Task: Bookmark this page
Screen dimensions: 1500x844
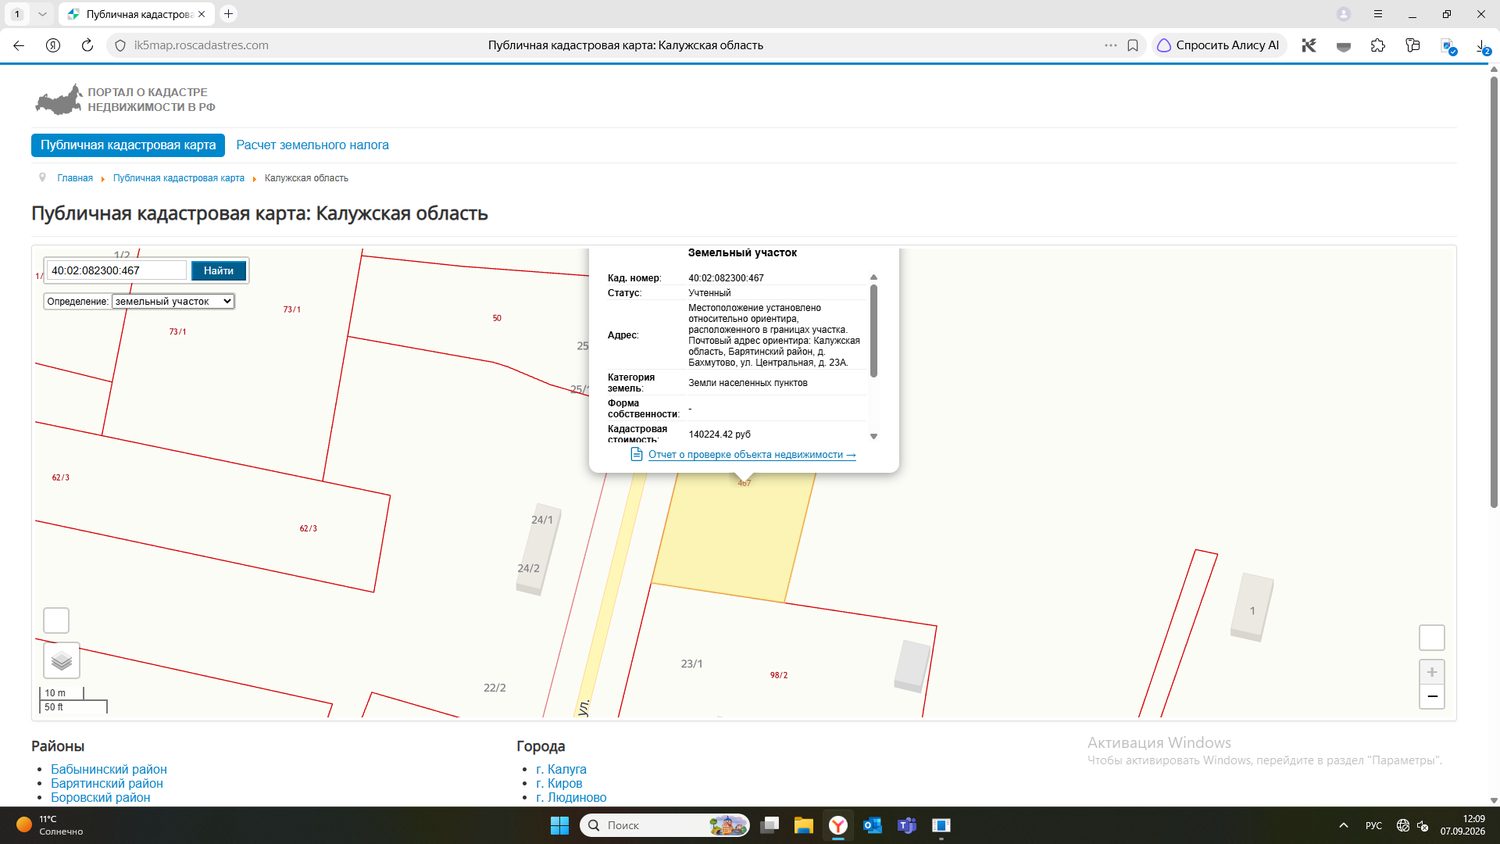Action: pyautogui.click(x=1133, y=45)
